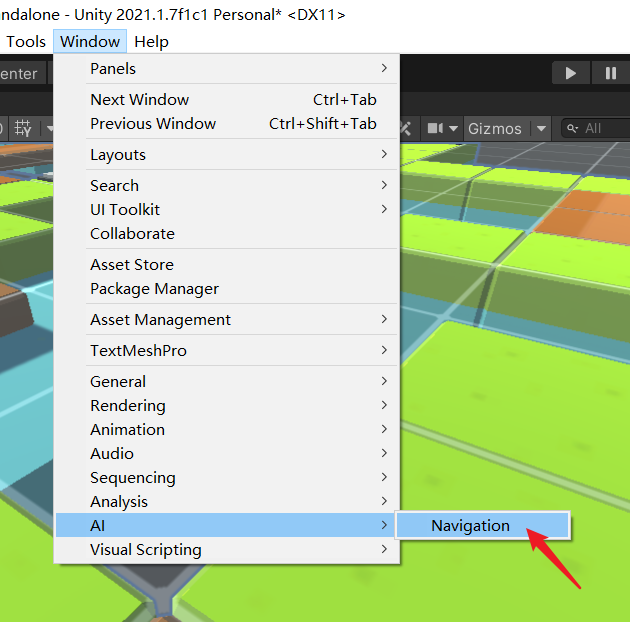Expand the Sequencing submenu
The width and height of the screenshot is (630, 622).
click(227, 478)
